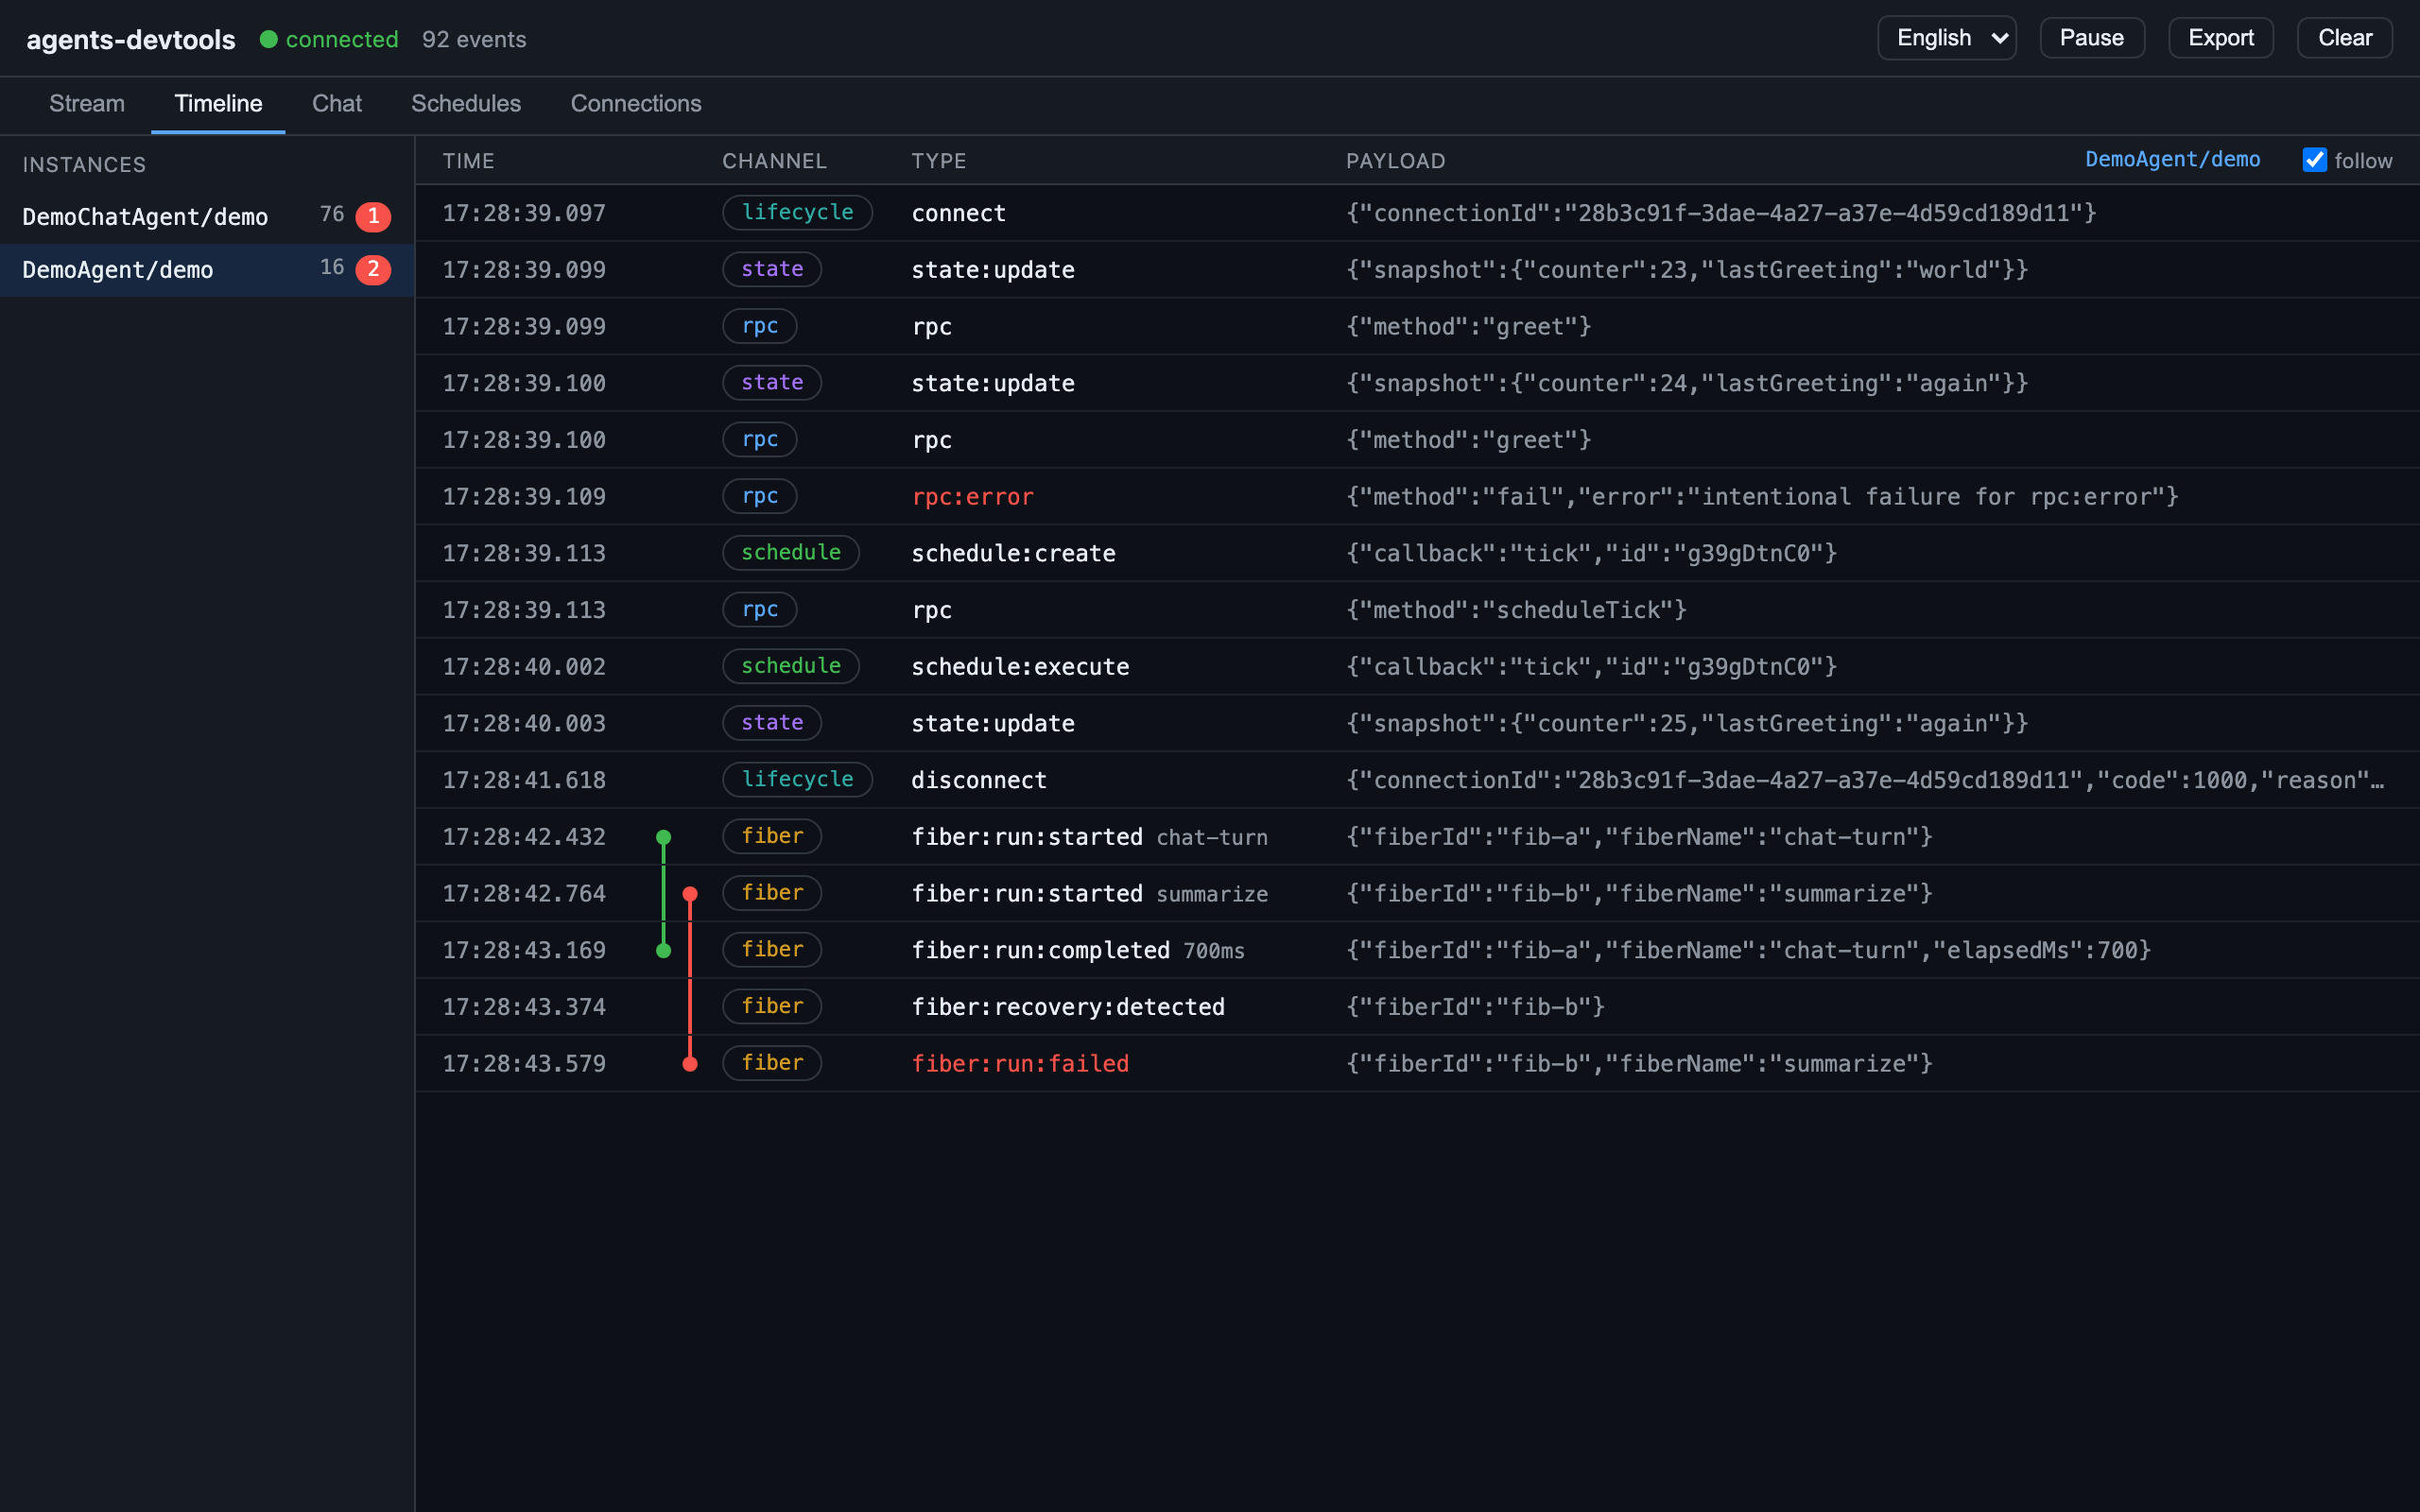Screen dimensions: 2420x1512
Task: Click count 76 beside DemoChatAgent/demo
Action: click(332, 214)
